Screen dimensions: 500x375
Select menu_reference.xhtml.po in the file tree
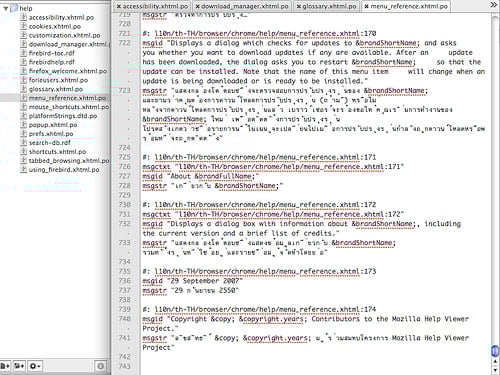point(67,98)
